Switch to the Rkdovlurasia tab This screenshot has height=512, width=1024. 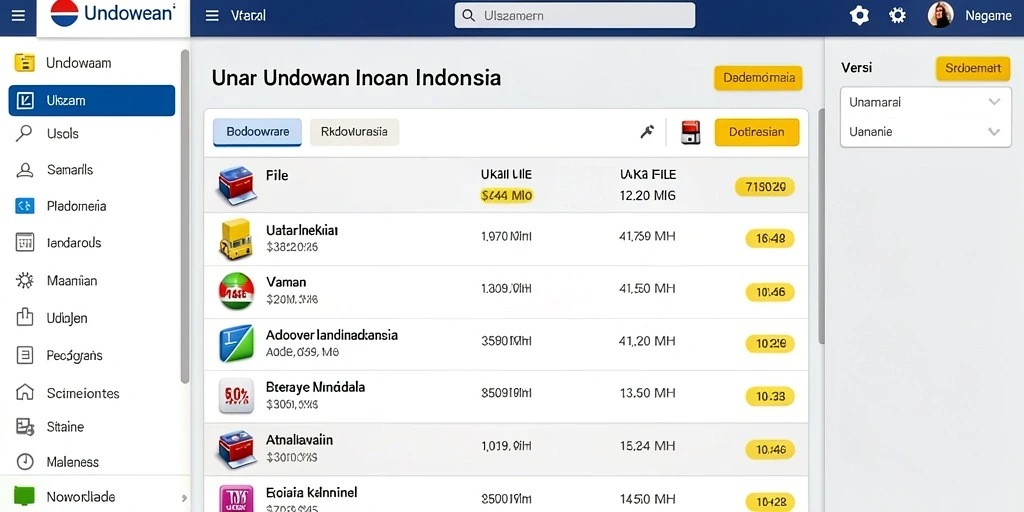pyautogui.click(x=355, y=132)
